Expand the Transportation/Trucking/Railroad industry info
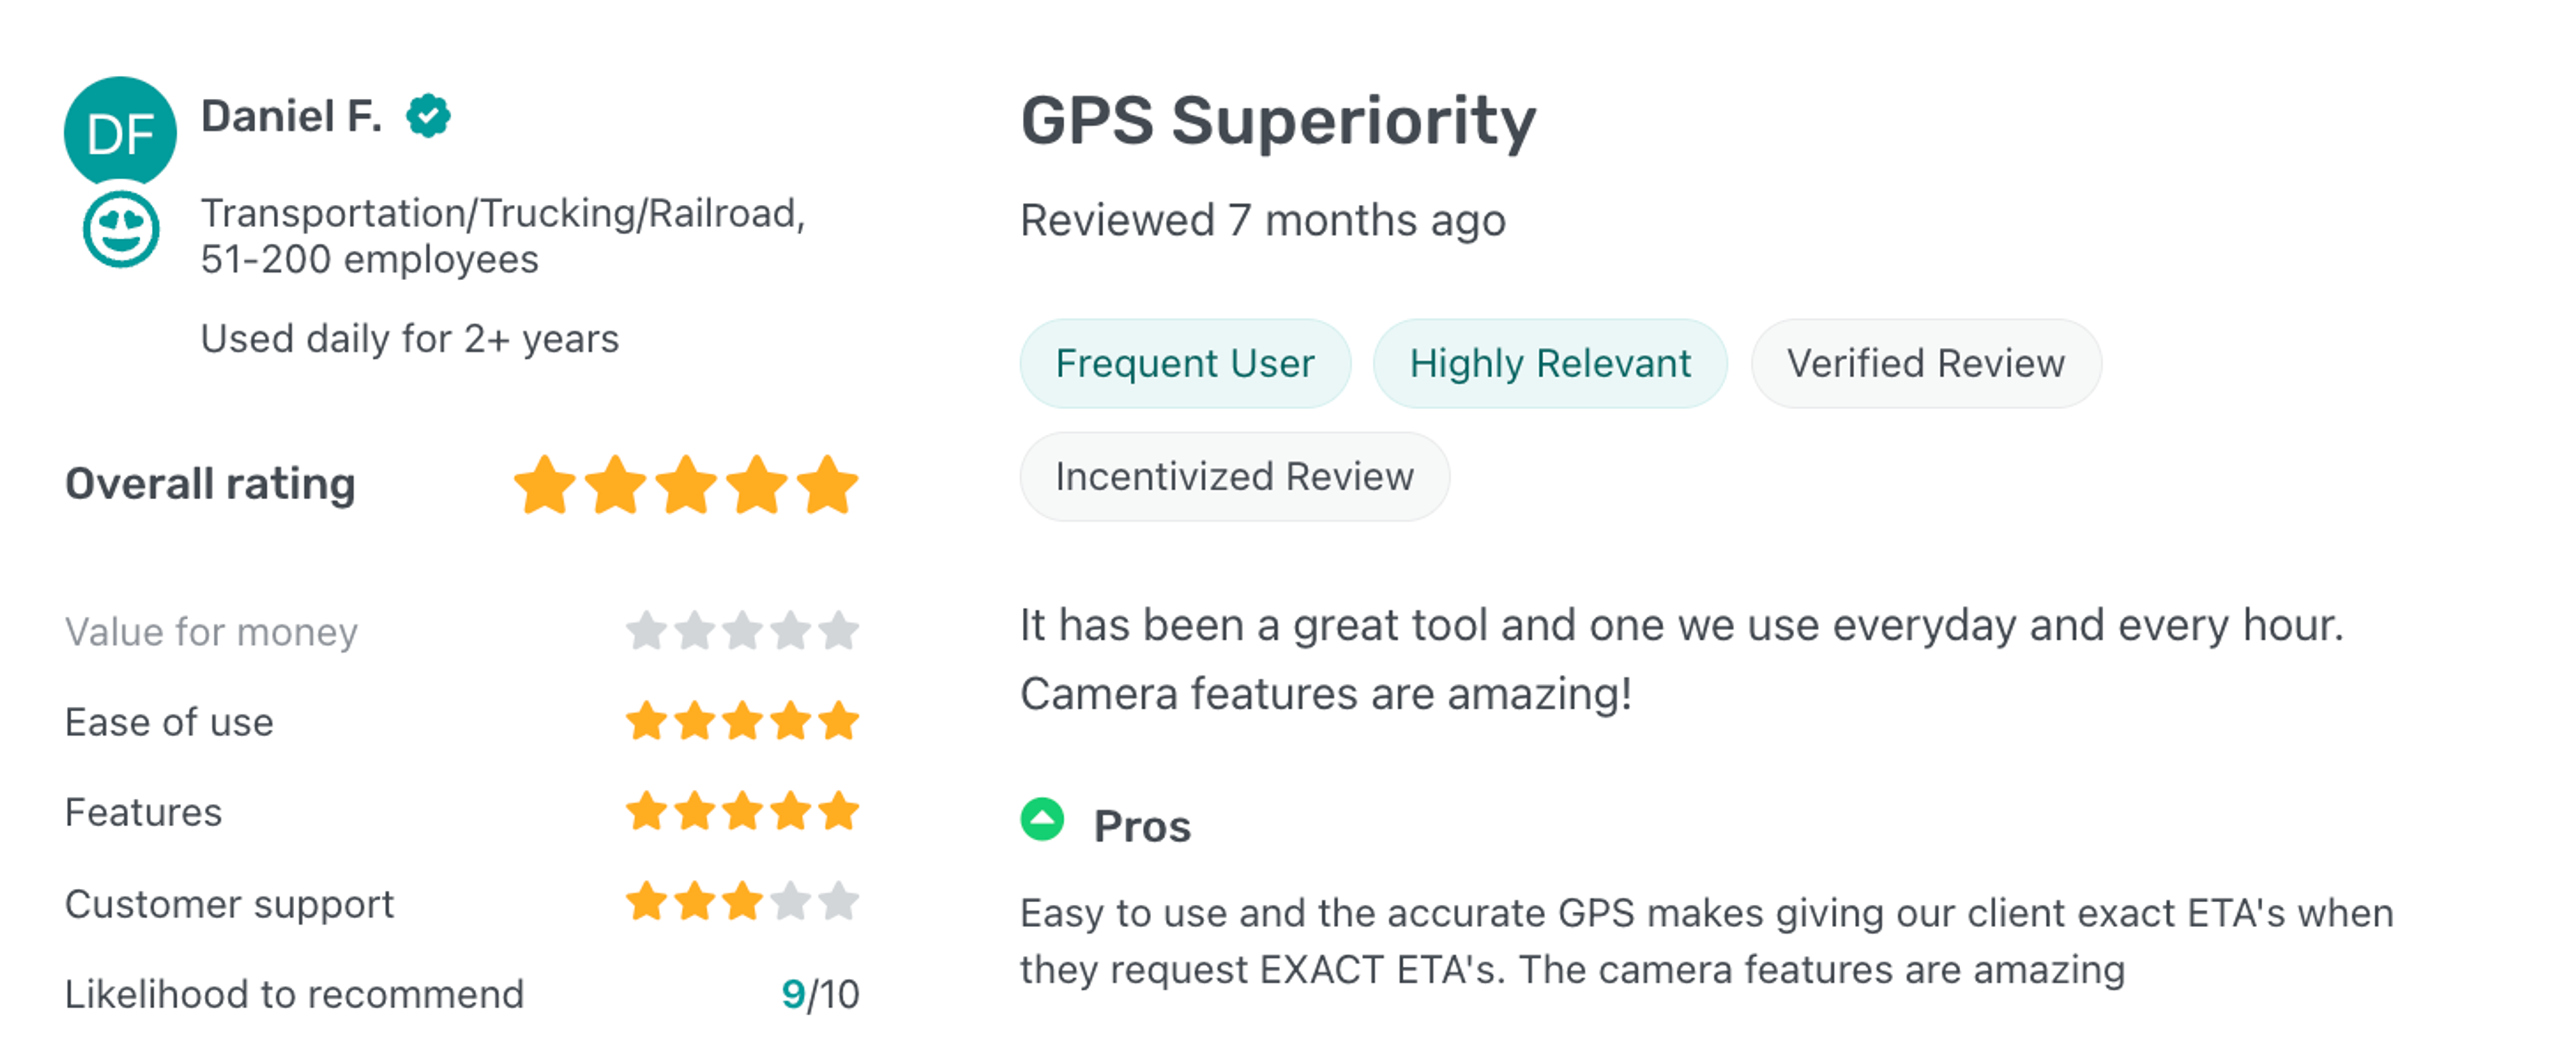Viewport: 2576px width, 1048px height. point(503,212)
